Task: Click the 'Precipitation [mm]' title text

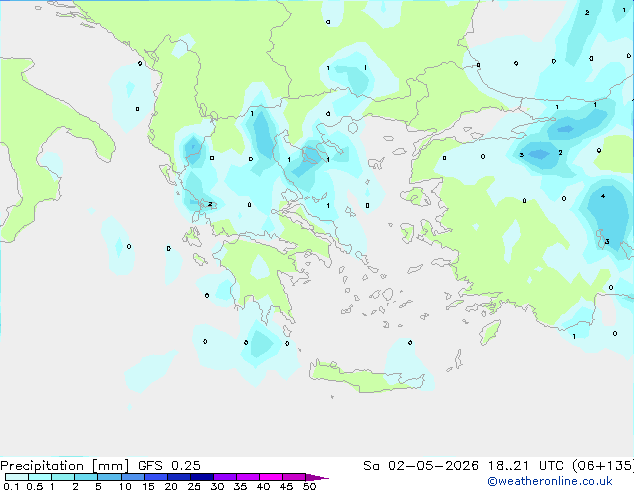Action: pyautogui.click(x=65, y=466)
